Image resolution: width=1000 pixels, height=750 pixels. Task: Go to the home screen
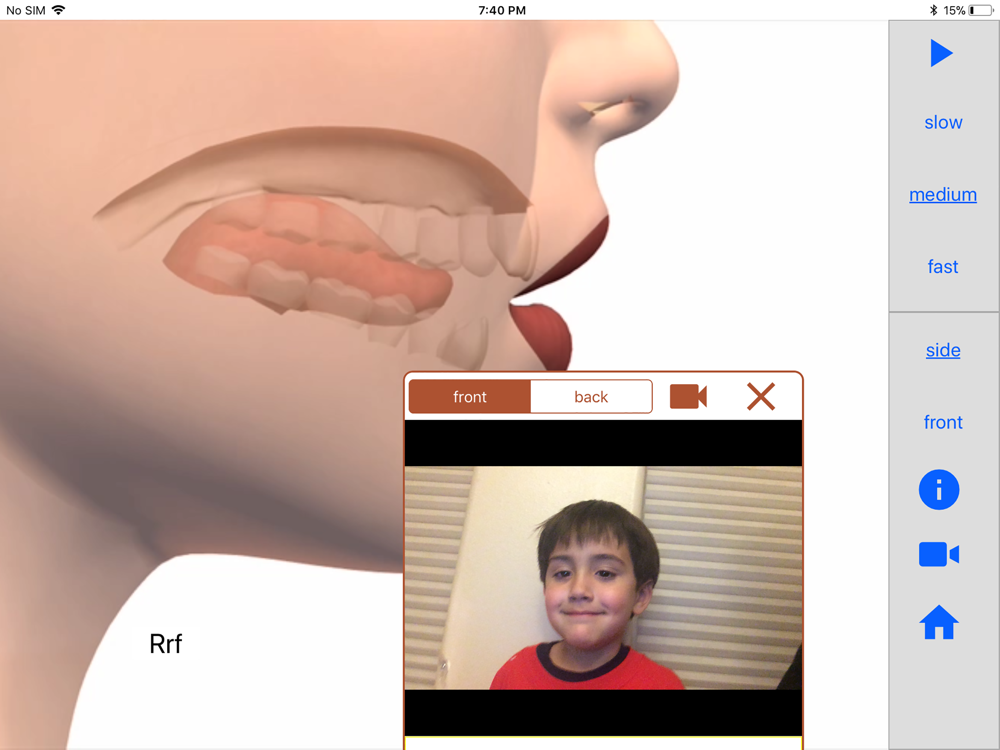tap(939, 622)
